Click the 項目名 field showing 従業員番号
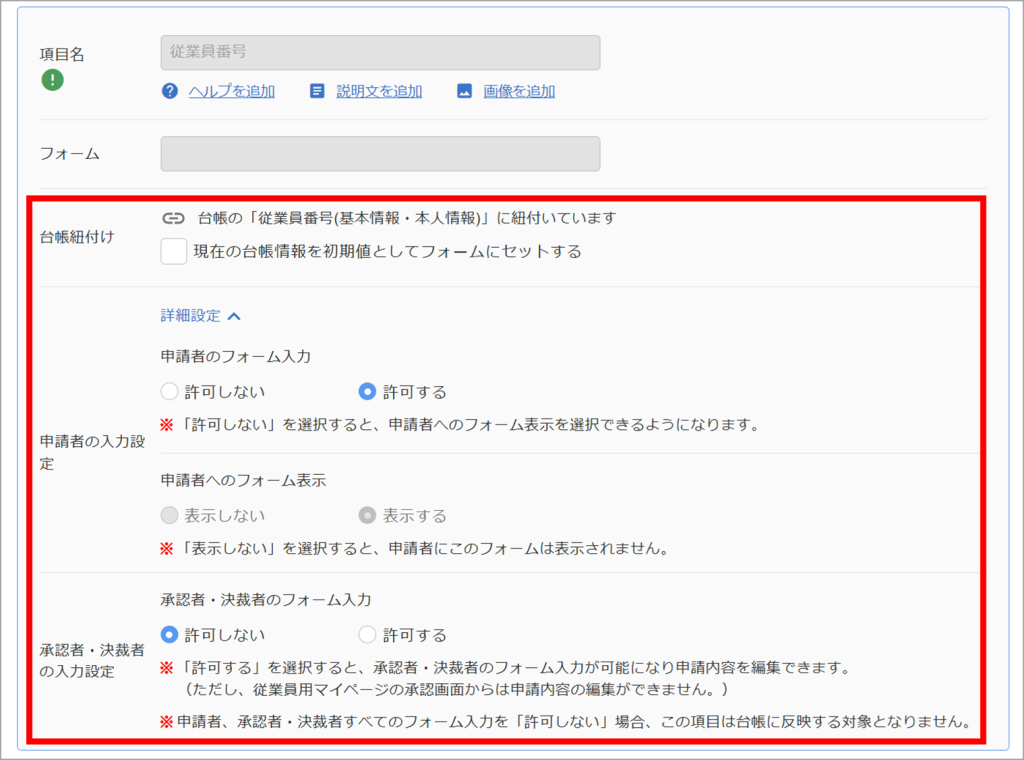This screenshot has width=1024, height=760. coord(380,52)
